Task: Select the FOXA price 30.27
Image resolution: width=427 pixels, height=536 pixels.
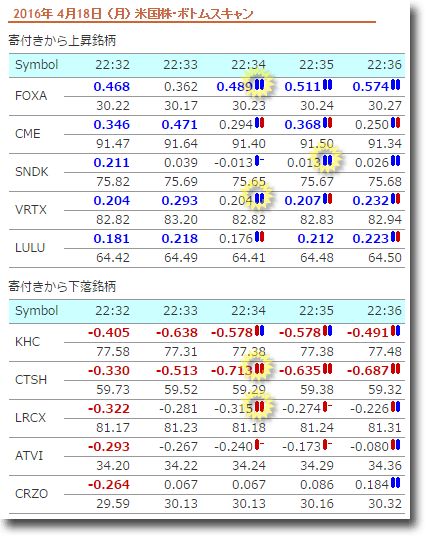Action: [x=385, y=106]
